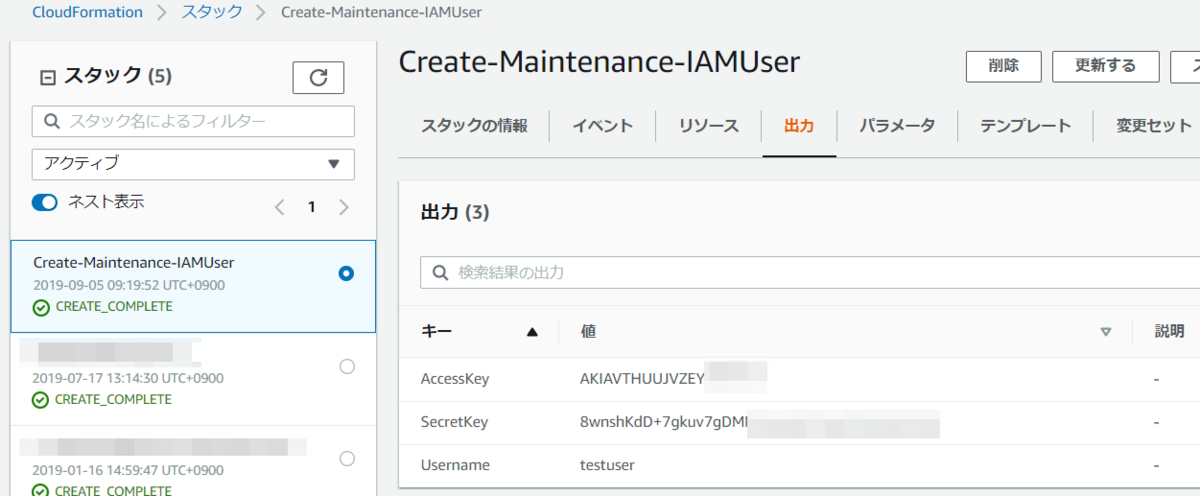Image resolution: width=1200 pixels, height=496 pixels.
Task: Click the refresh stacks icon button
Action: [x=318, y=77]
